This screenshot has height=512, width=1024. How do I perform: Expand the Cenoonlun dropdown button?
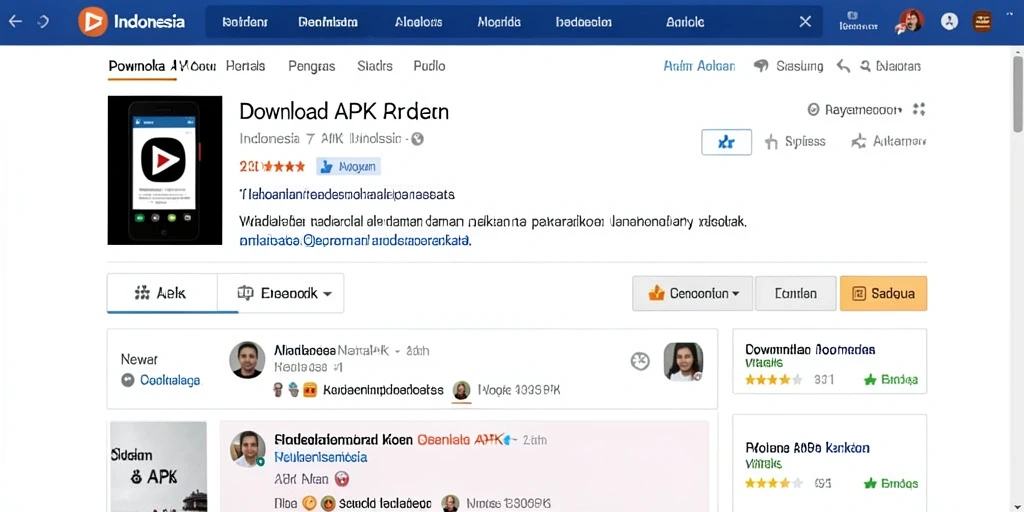(x=692, y=293)
